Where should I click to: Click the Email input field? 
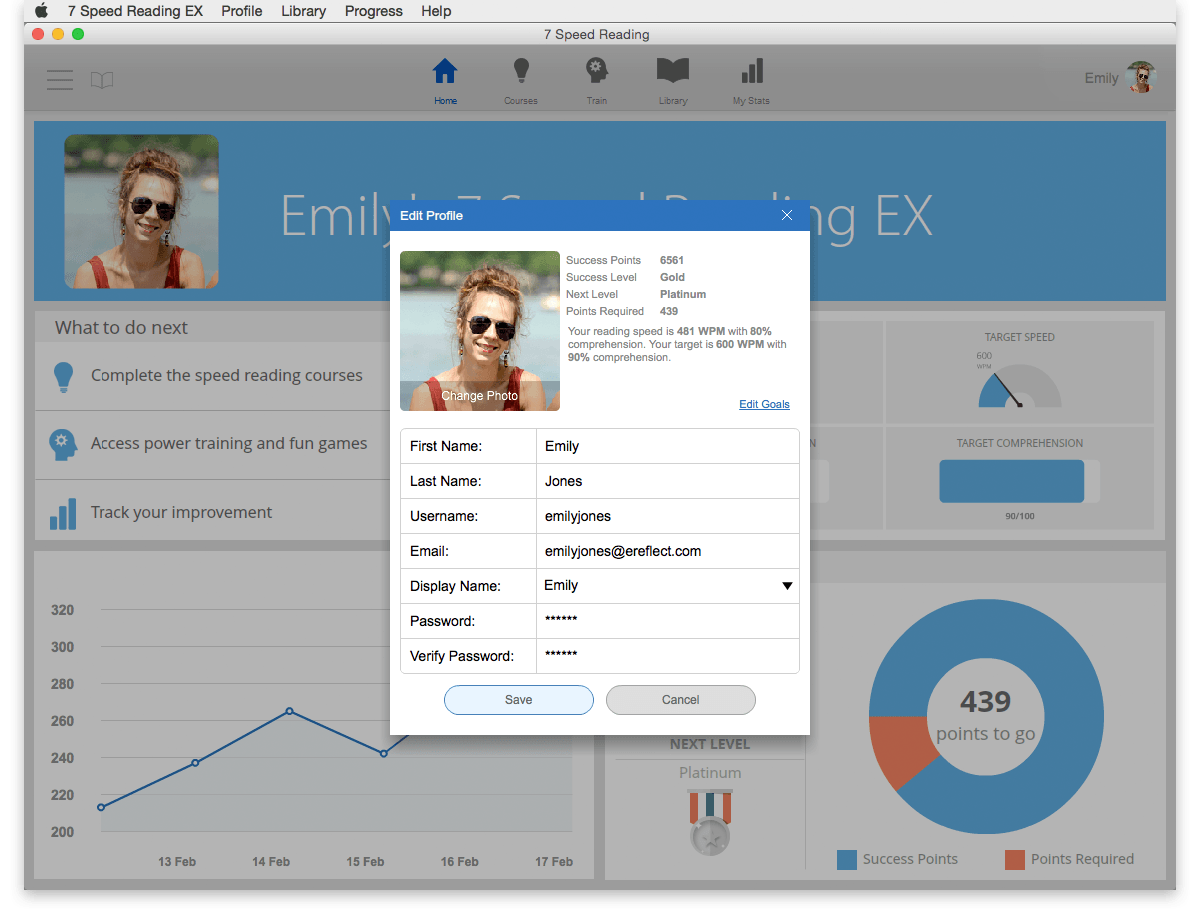[x=667, y=551]
